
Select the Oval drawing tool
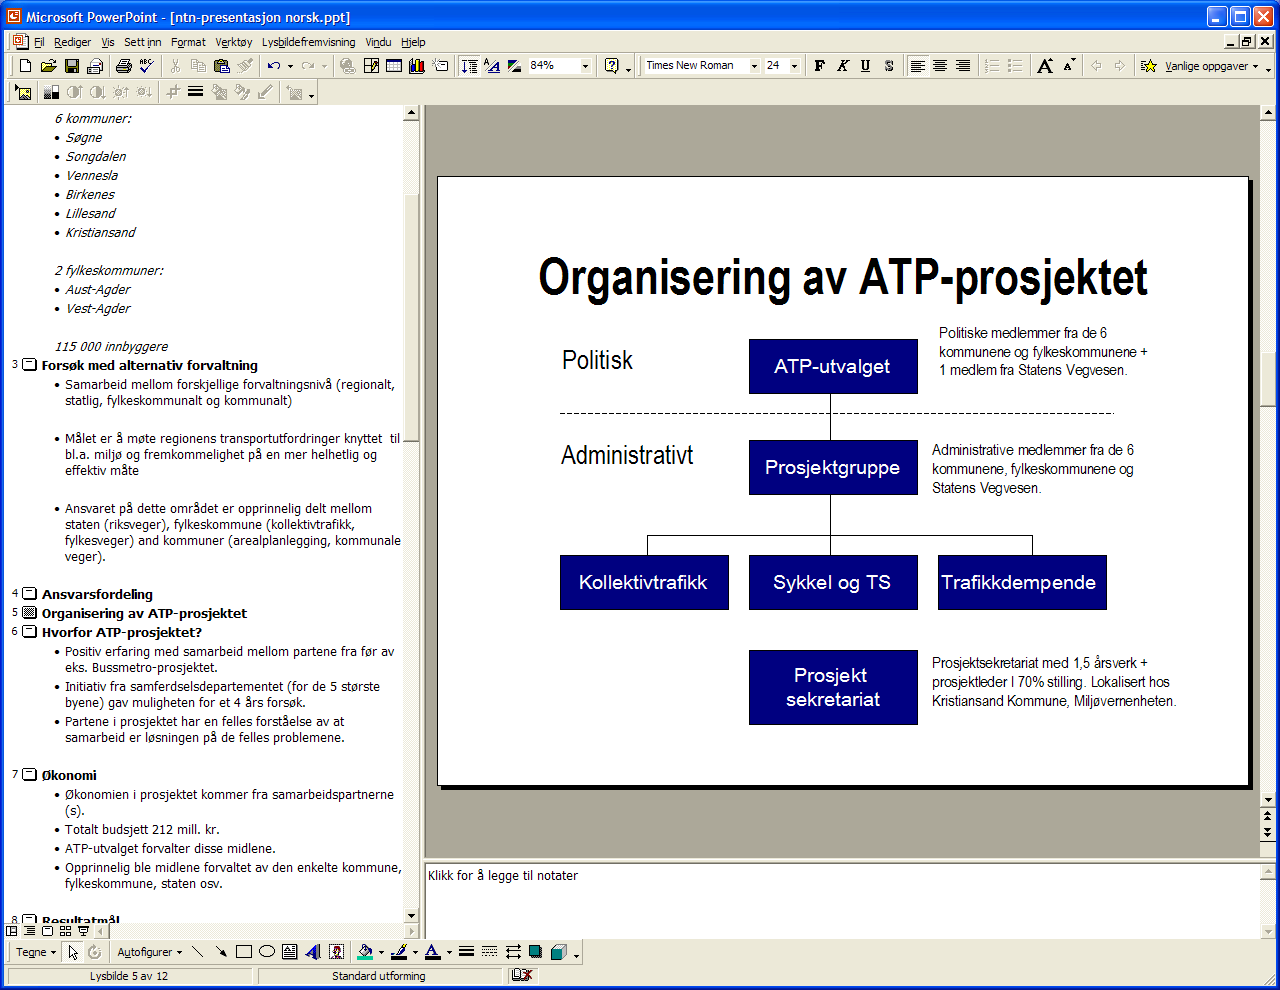(267, 952)
